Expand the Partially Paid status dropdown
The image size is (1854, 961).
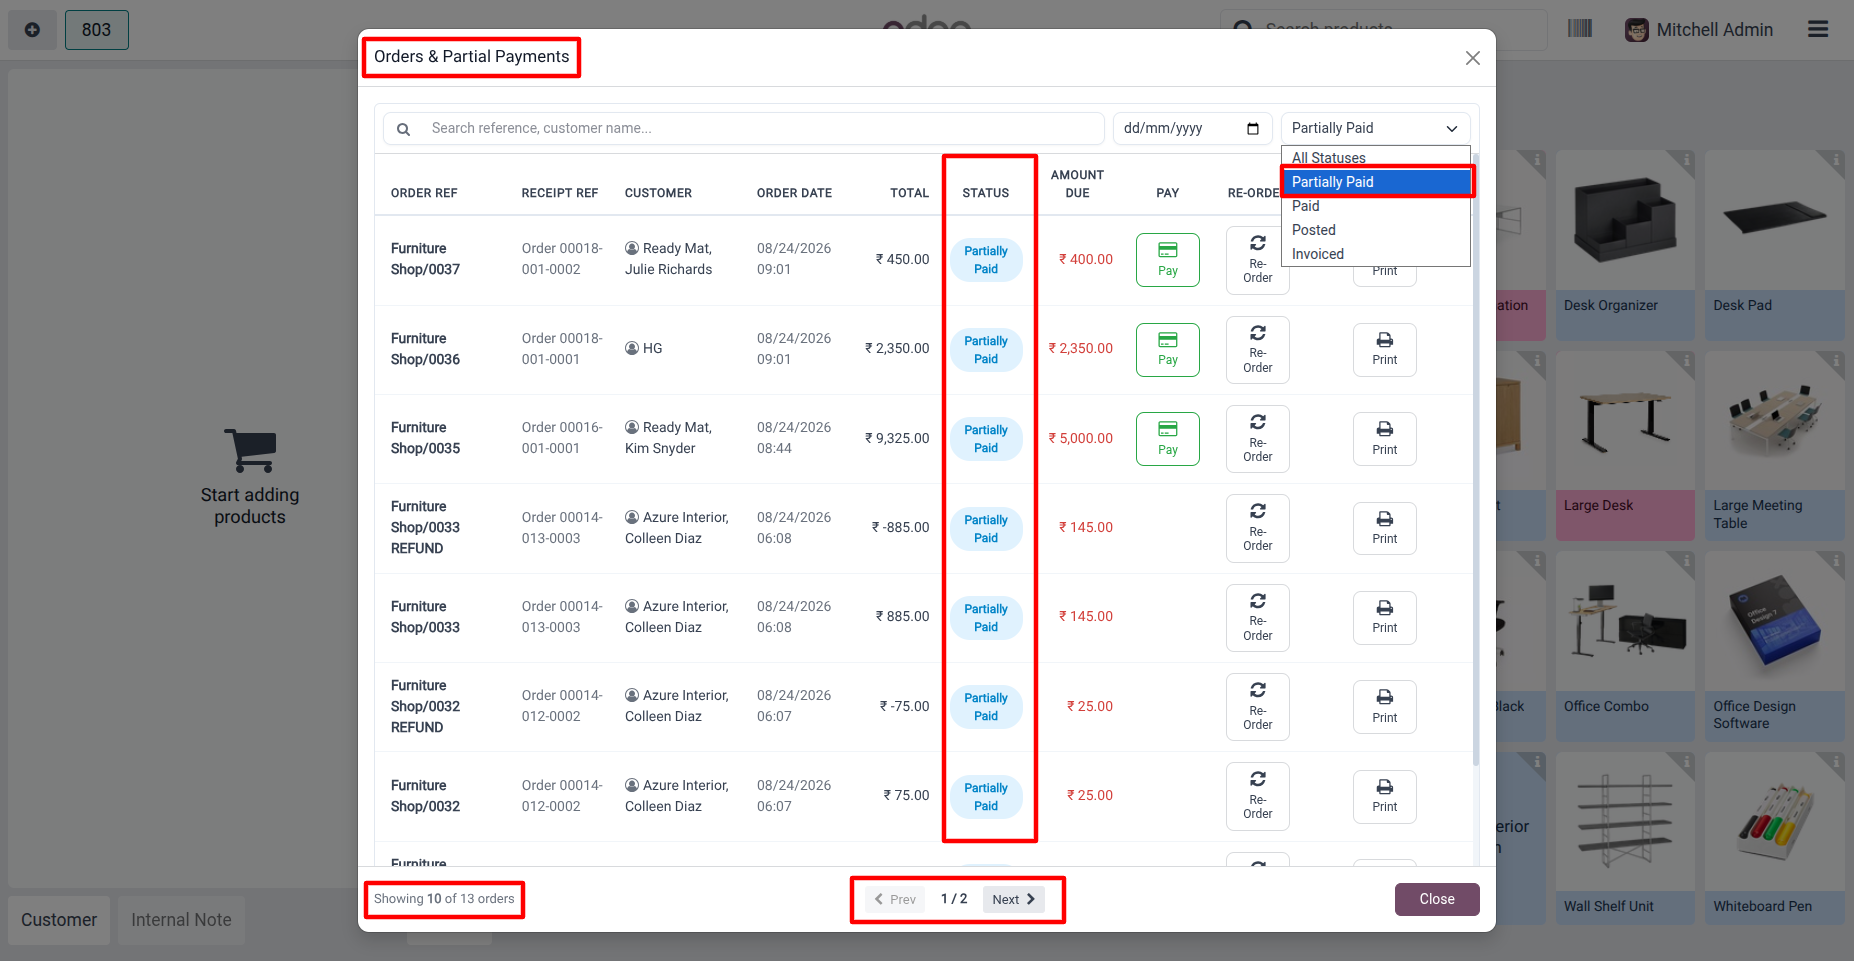pyautogui.click(x=1375, y=128)
